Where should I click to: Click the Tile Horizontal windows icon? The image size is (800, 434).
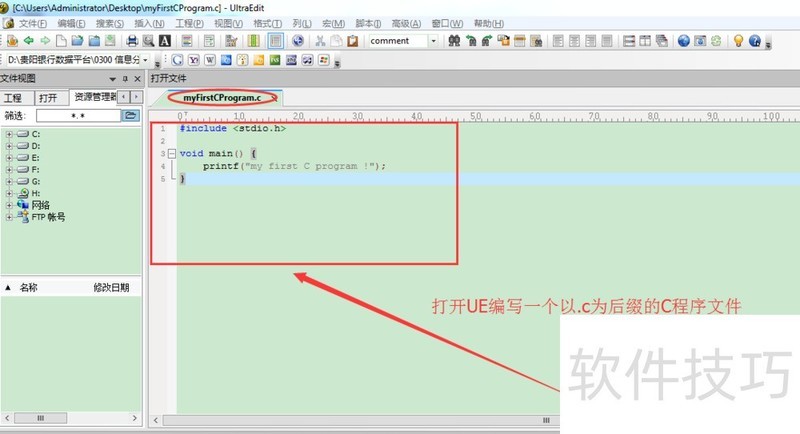[629, 41]
